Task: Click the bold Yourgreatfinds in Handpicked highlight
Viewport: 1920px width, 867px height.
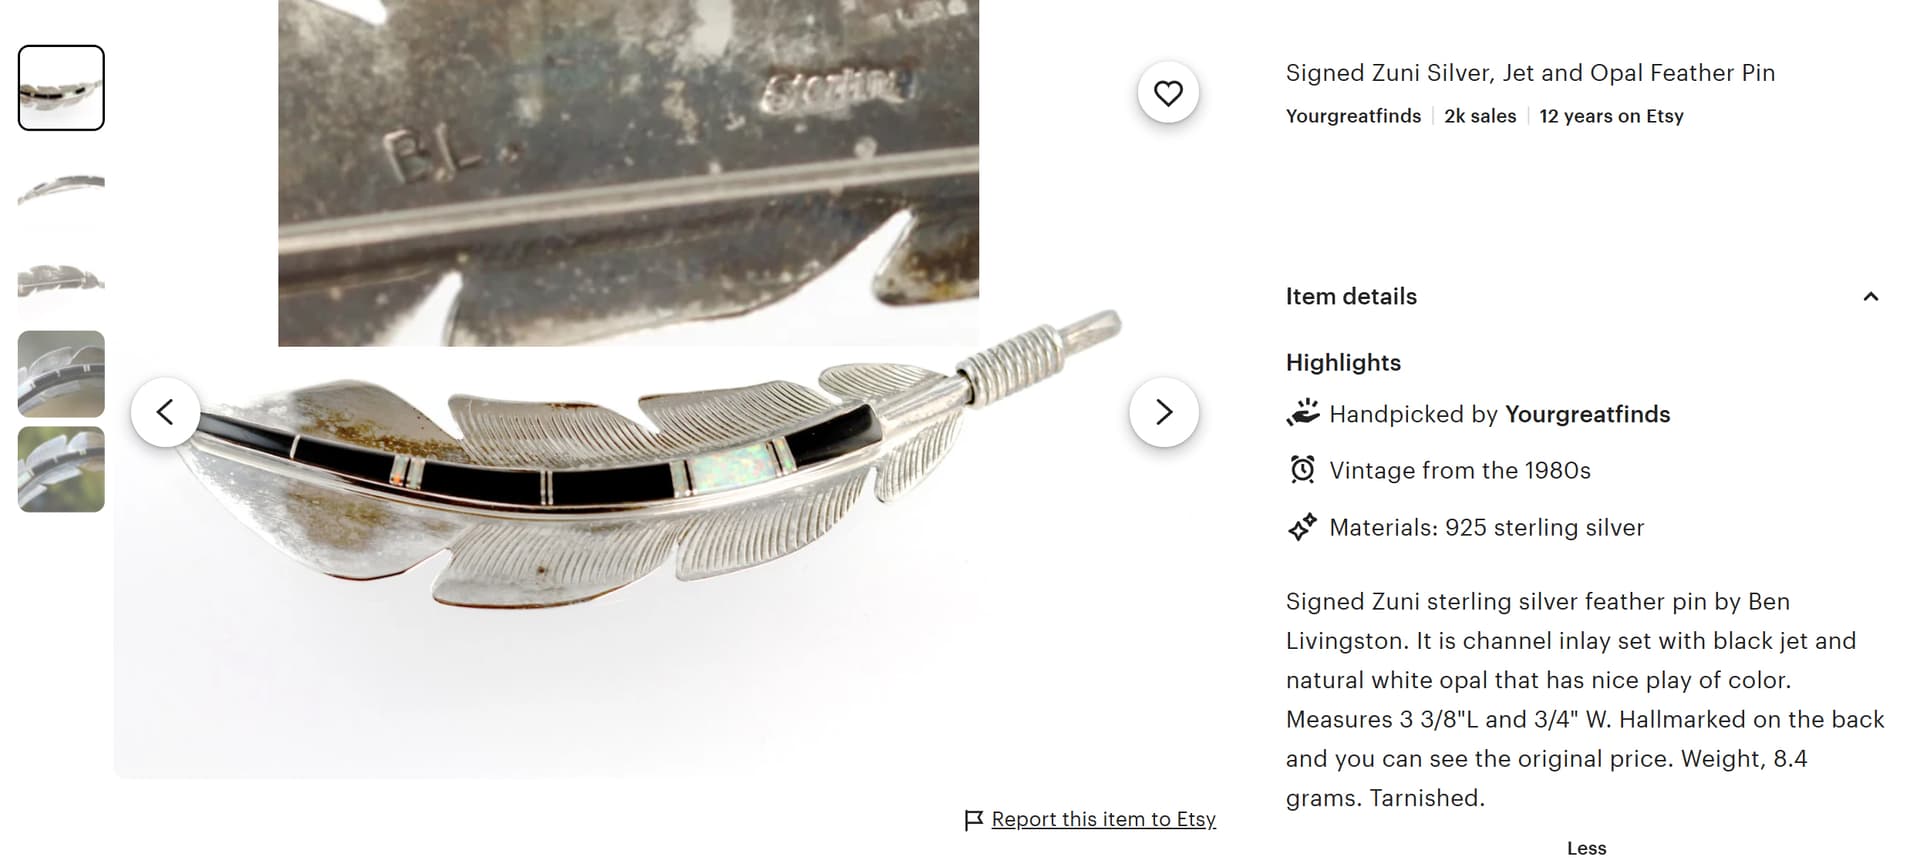Action: (1587, 414)
